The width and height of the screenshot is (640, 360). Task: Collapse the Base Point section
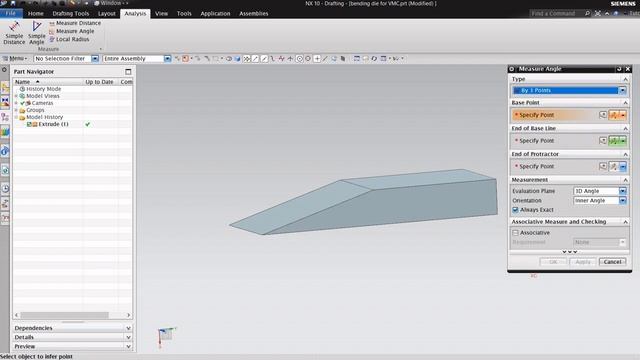tap(625, 103)
